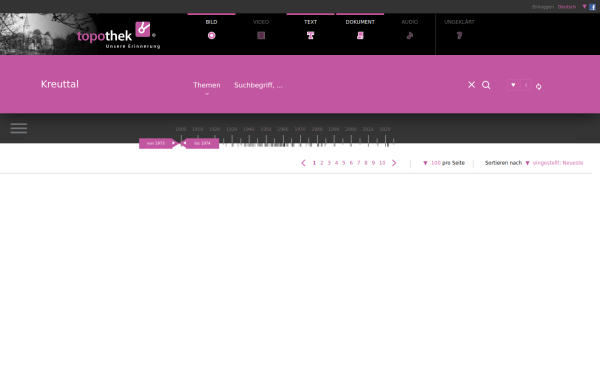Go to results page 5

(344, 163)
